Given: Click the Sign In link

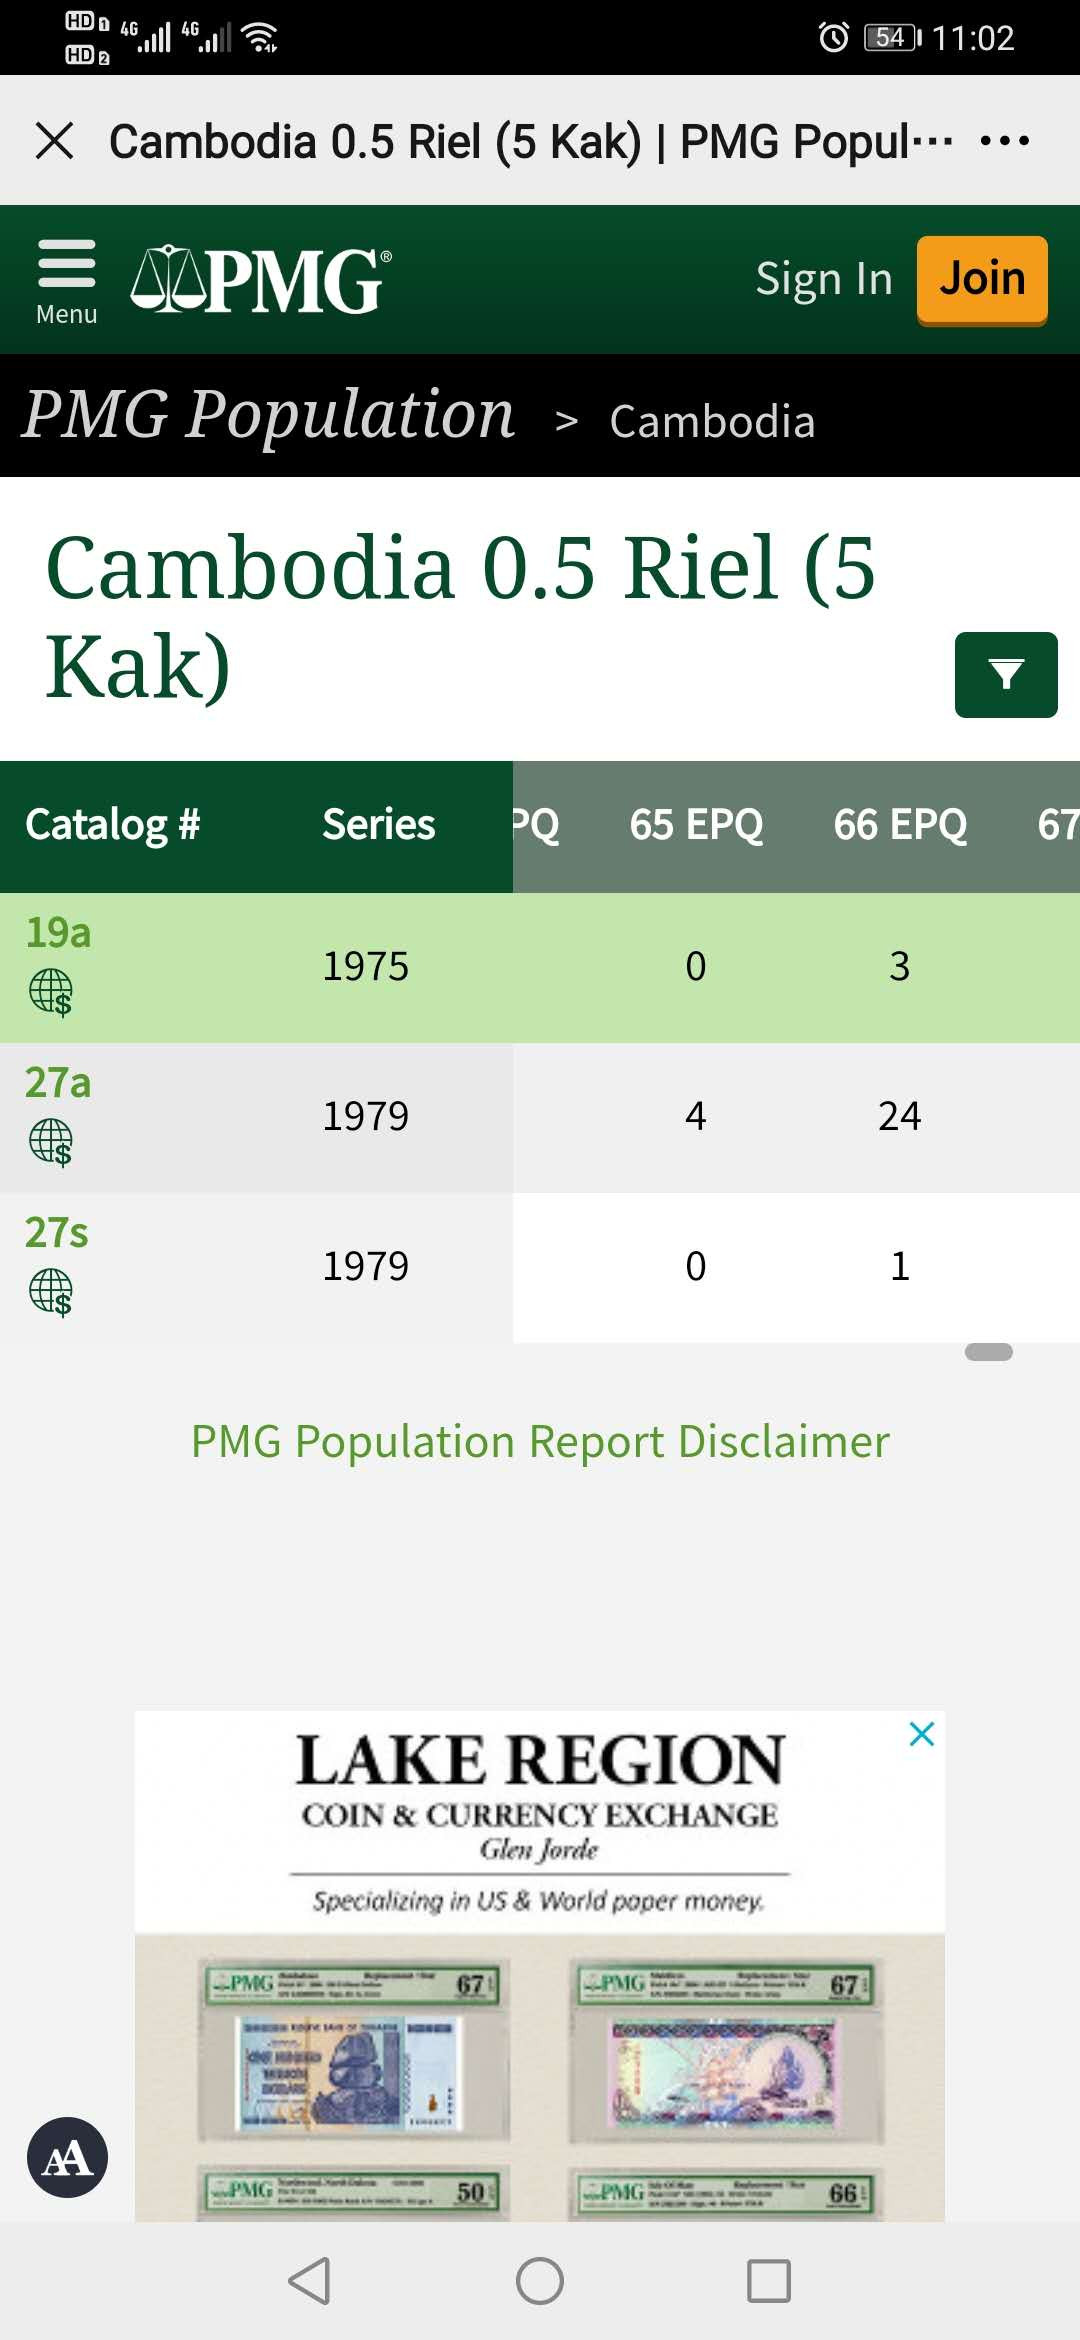Looking at the screenshot, I should 824,279.
